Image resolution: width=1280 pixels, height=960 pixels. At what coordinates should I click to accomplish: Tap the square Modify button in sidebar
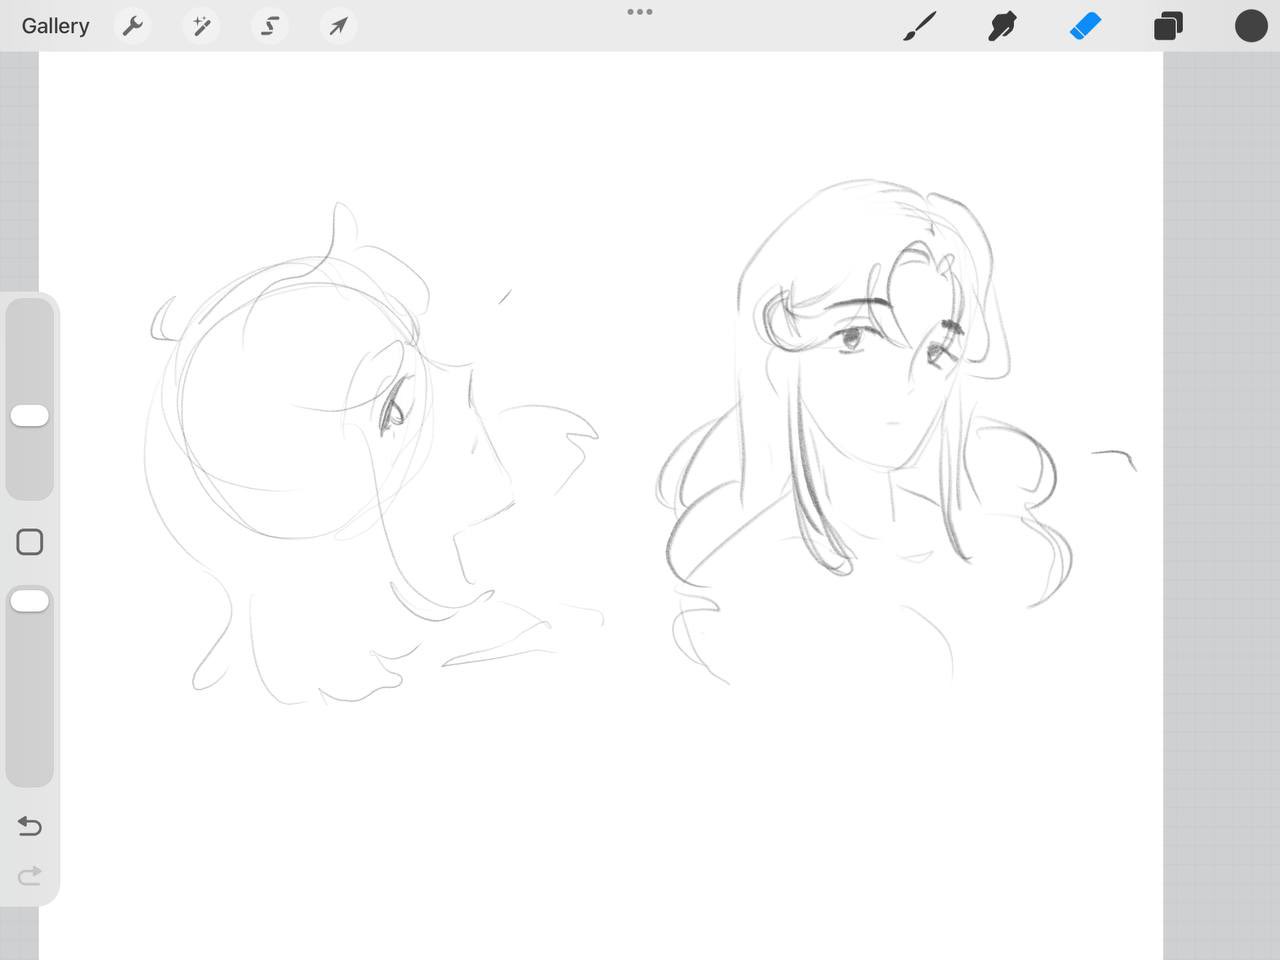click(30, 542)
